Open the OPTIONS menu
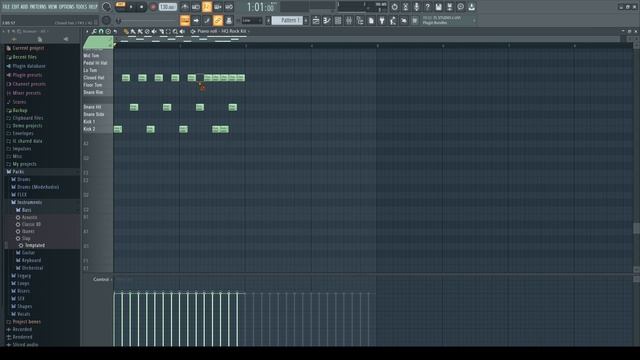 [67, 7]
